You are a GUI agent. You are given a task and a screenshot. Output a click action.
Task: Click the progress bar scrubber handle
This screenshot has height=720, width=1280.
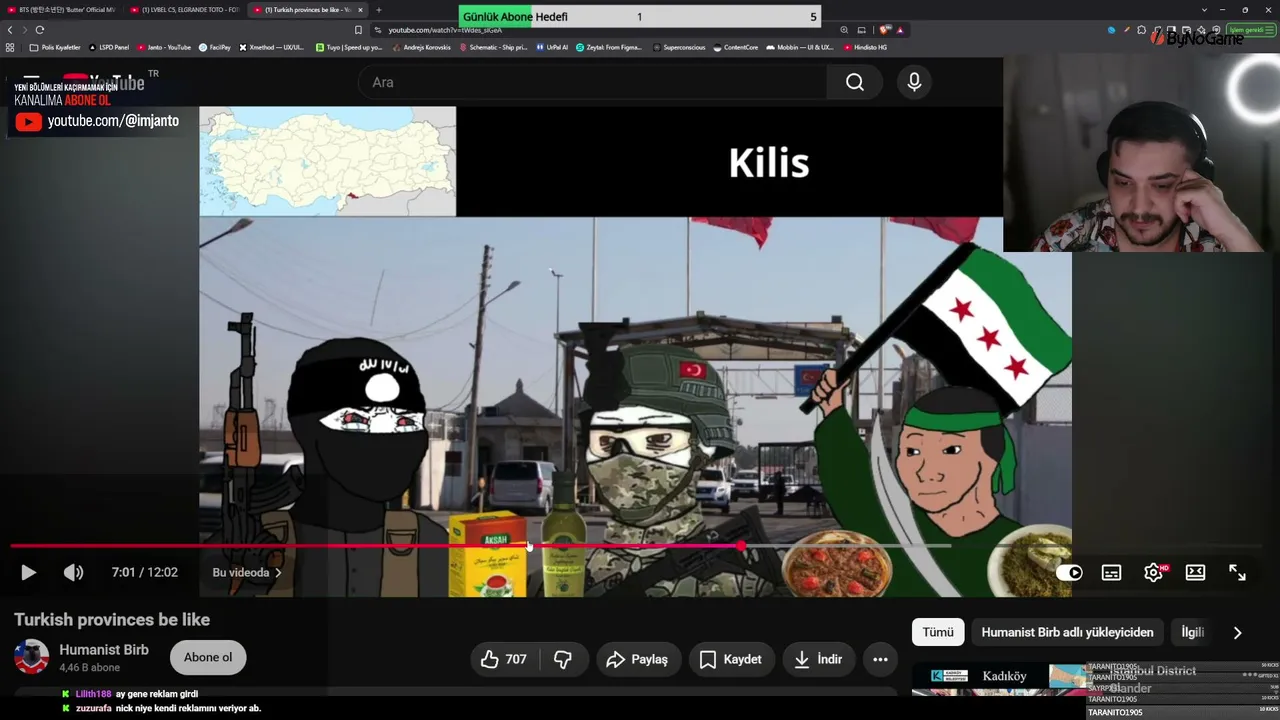(x=741, y=546)
